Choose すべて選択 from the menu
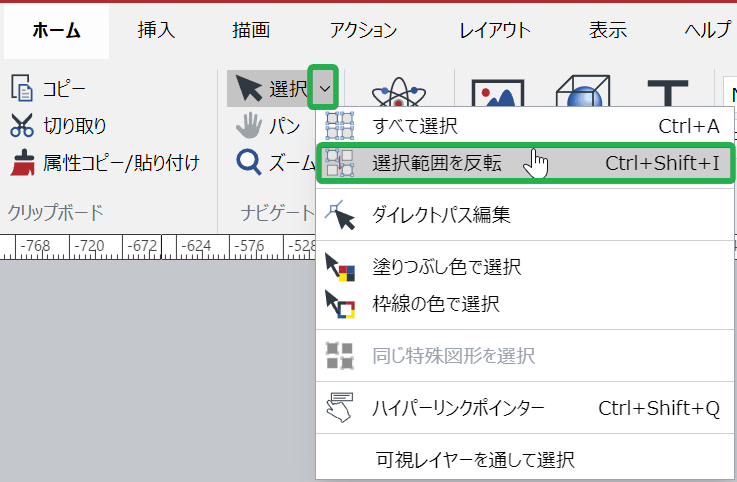Viewport: 737px width, 482px height. (525, 126)
